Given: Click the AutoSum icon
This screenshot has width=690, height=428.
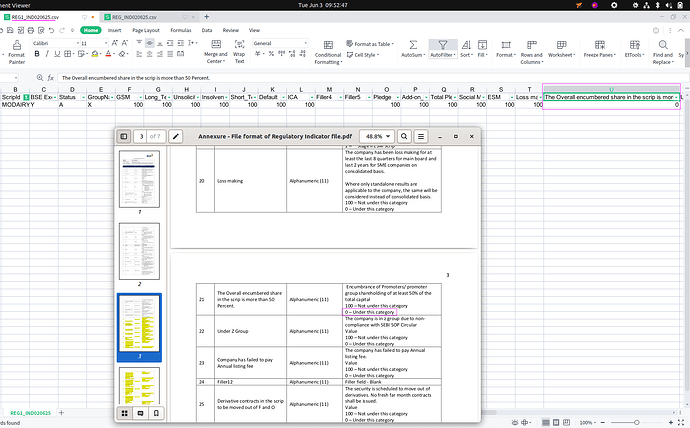Looking at the screenshot, I should coord(411,47).
